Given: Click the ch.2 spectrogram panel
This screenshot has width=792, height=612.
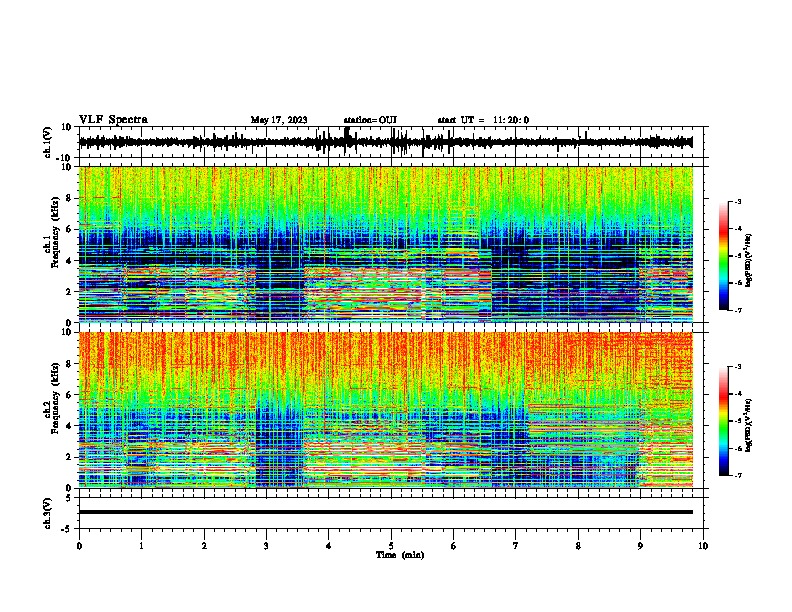Looking at the screenshot, I should (x=386, y=410).
